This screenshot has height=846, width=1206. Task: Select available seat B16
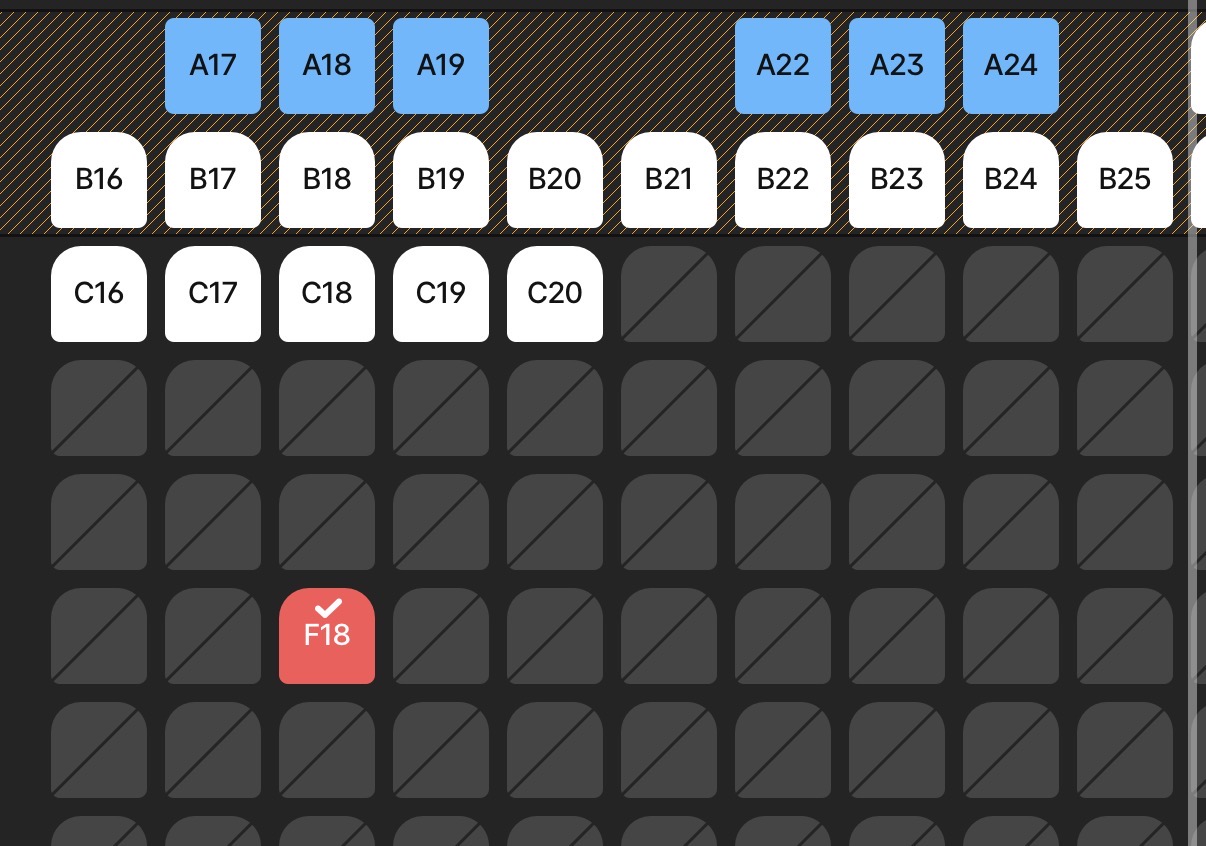pyautogui.click(x=99, y=180)
